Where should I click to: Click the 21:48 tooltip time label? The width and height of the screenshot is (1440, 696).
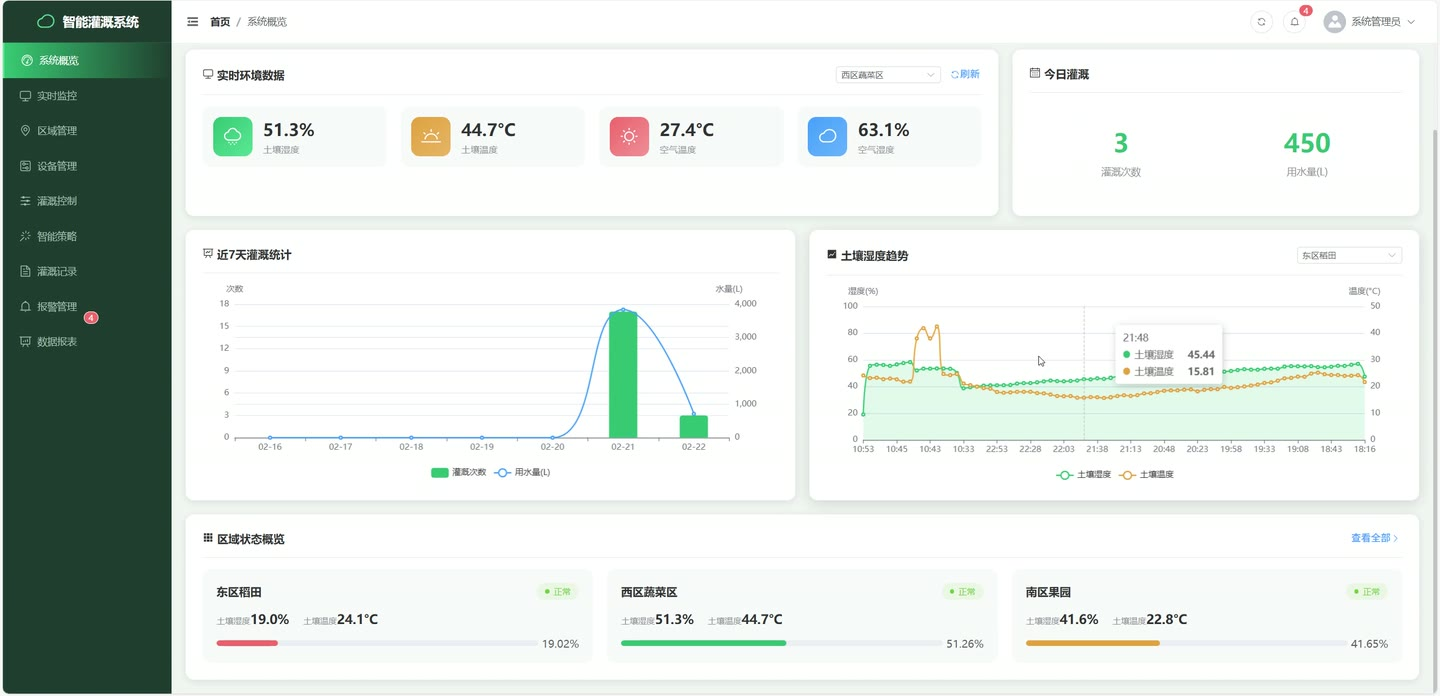1135,338
